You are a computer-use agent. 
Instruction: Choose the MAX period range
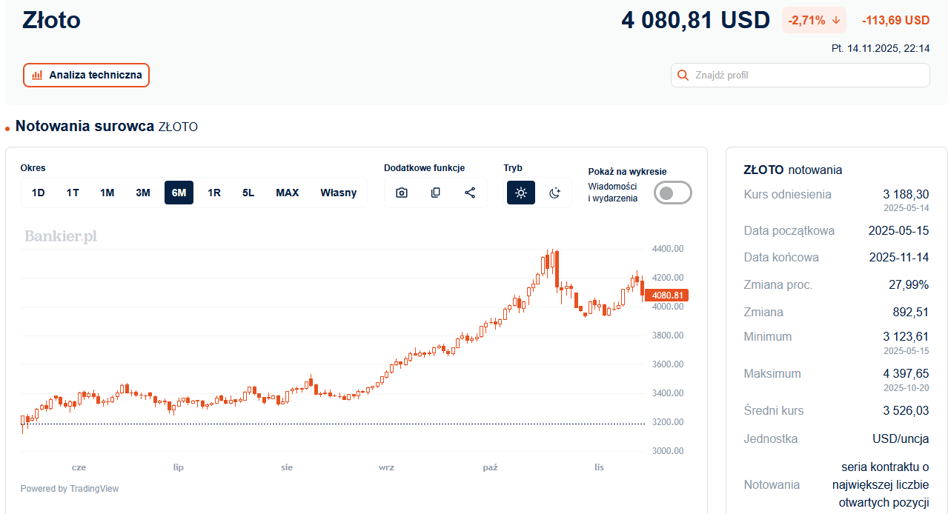[287, 193]
